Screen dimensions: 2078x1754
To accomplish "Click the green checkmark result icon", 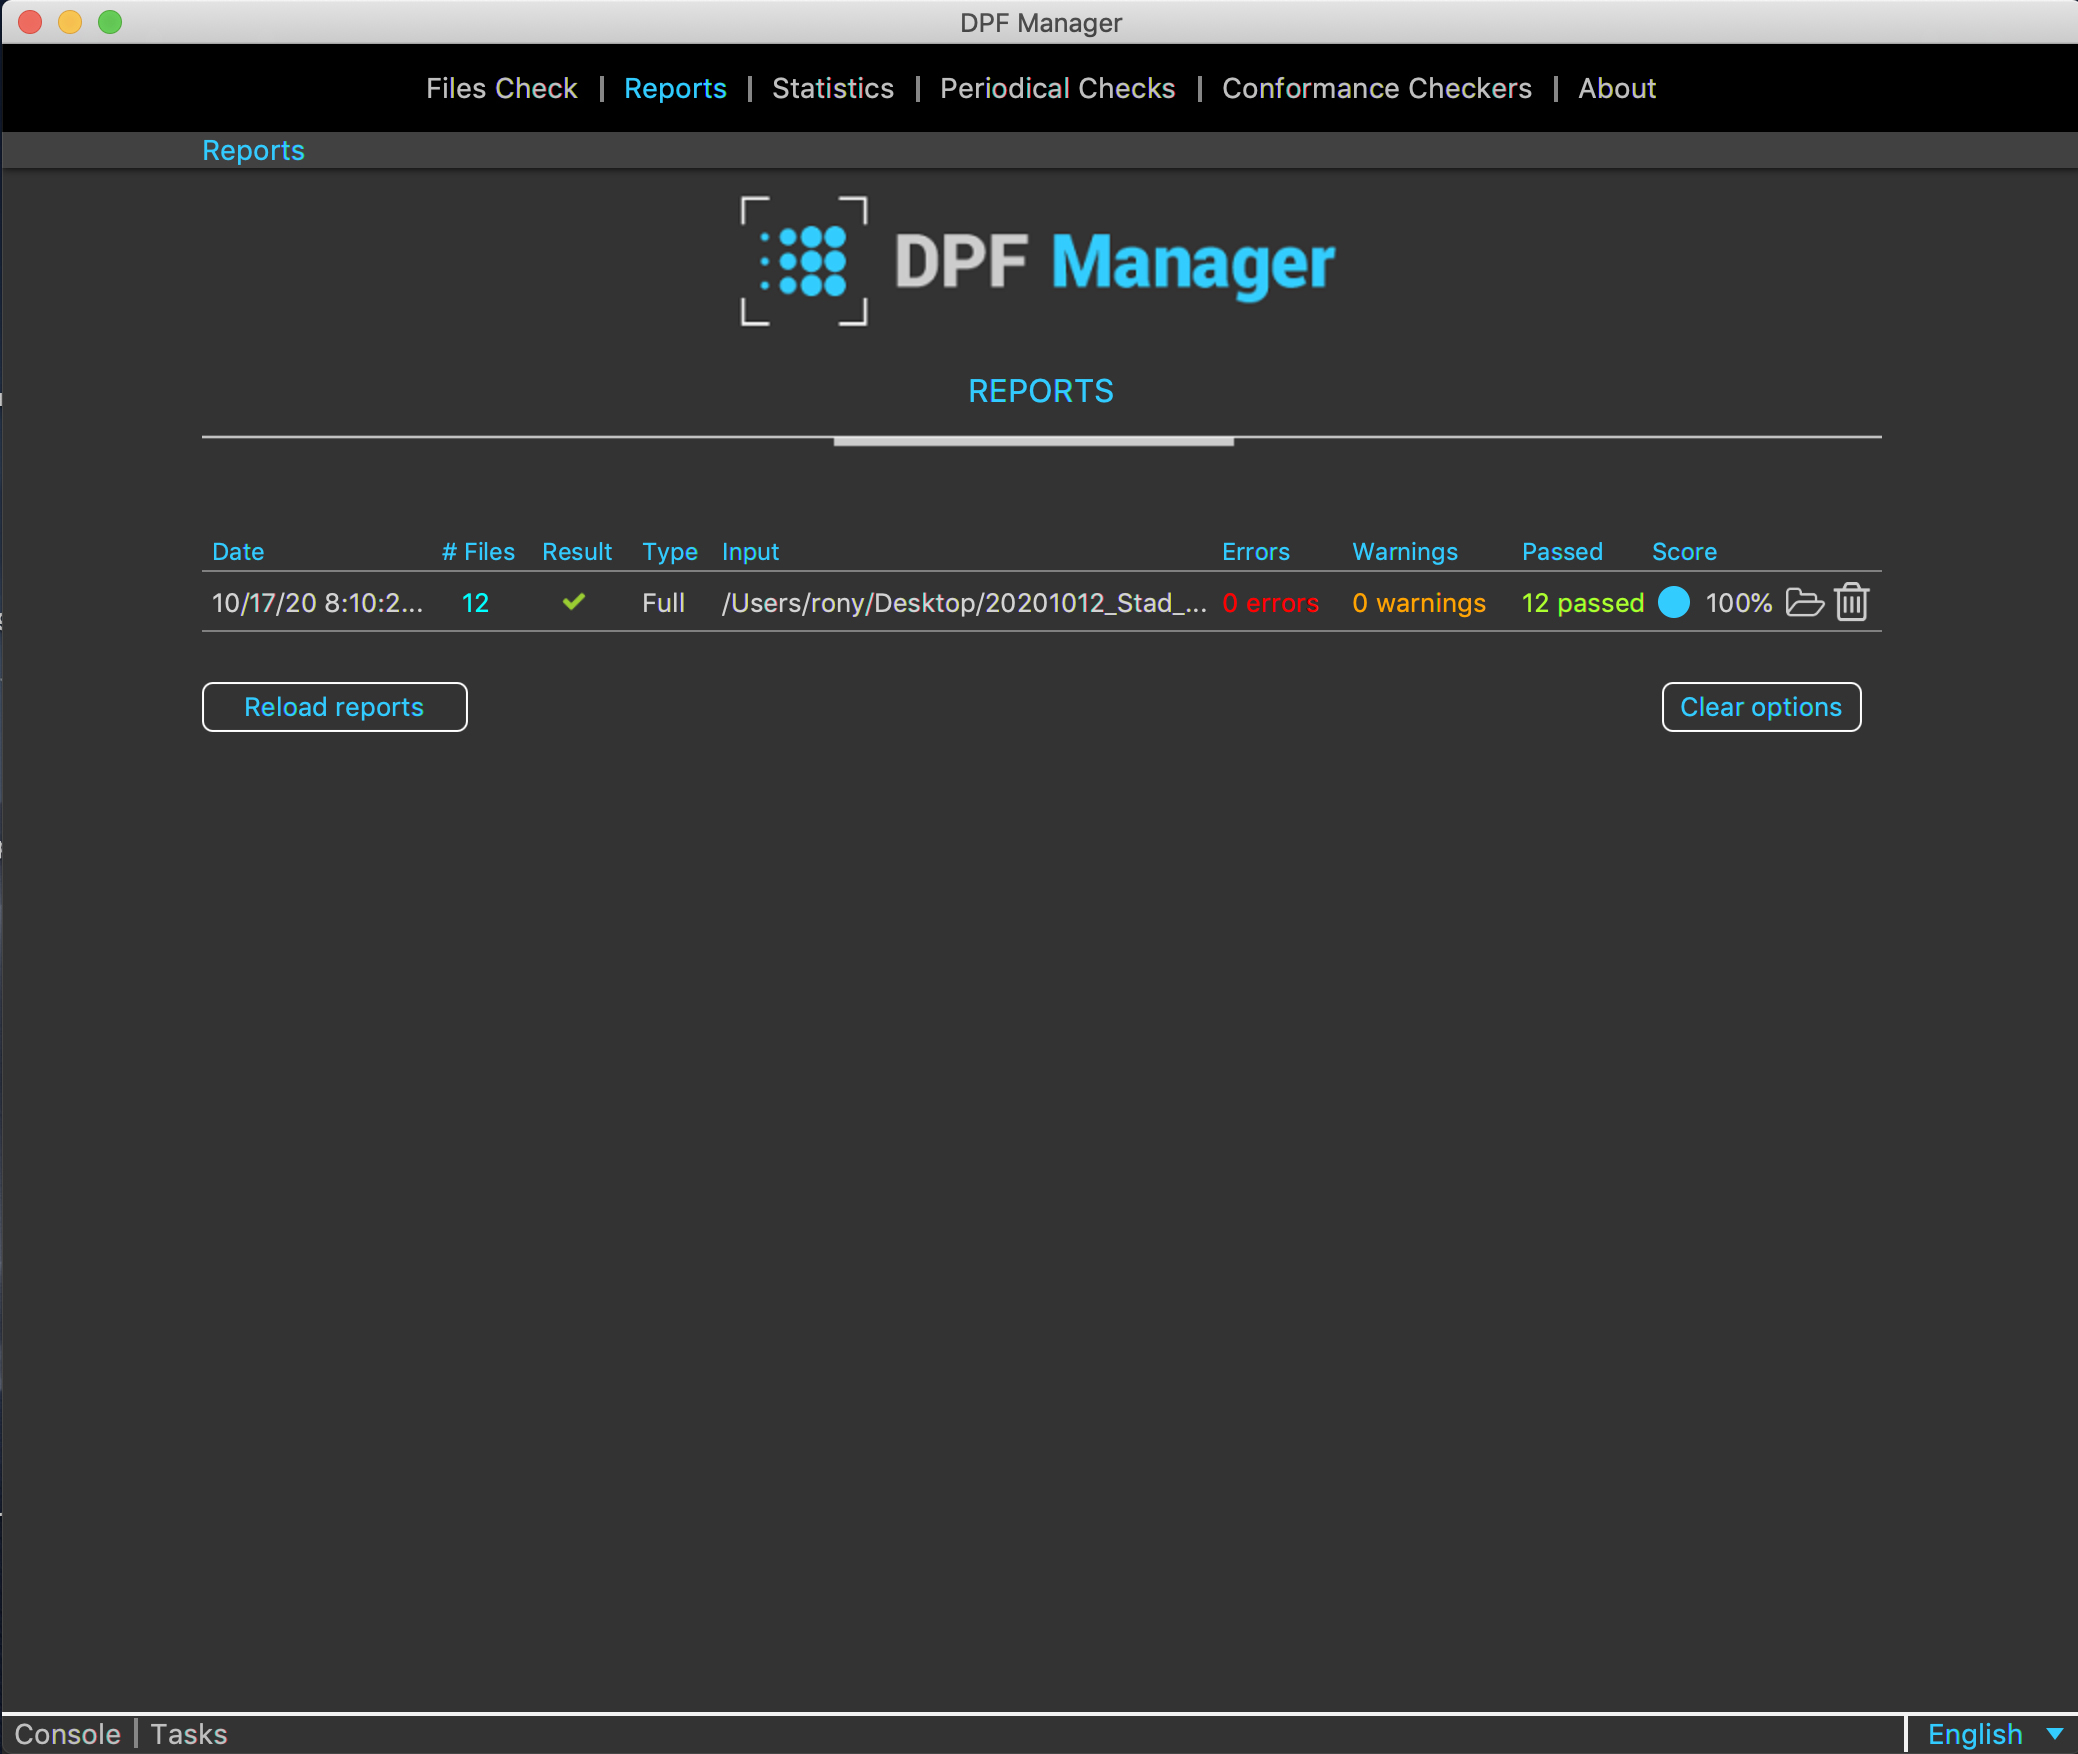I will [574, 602].
